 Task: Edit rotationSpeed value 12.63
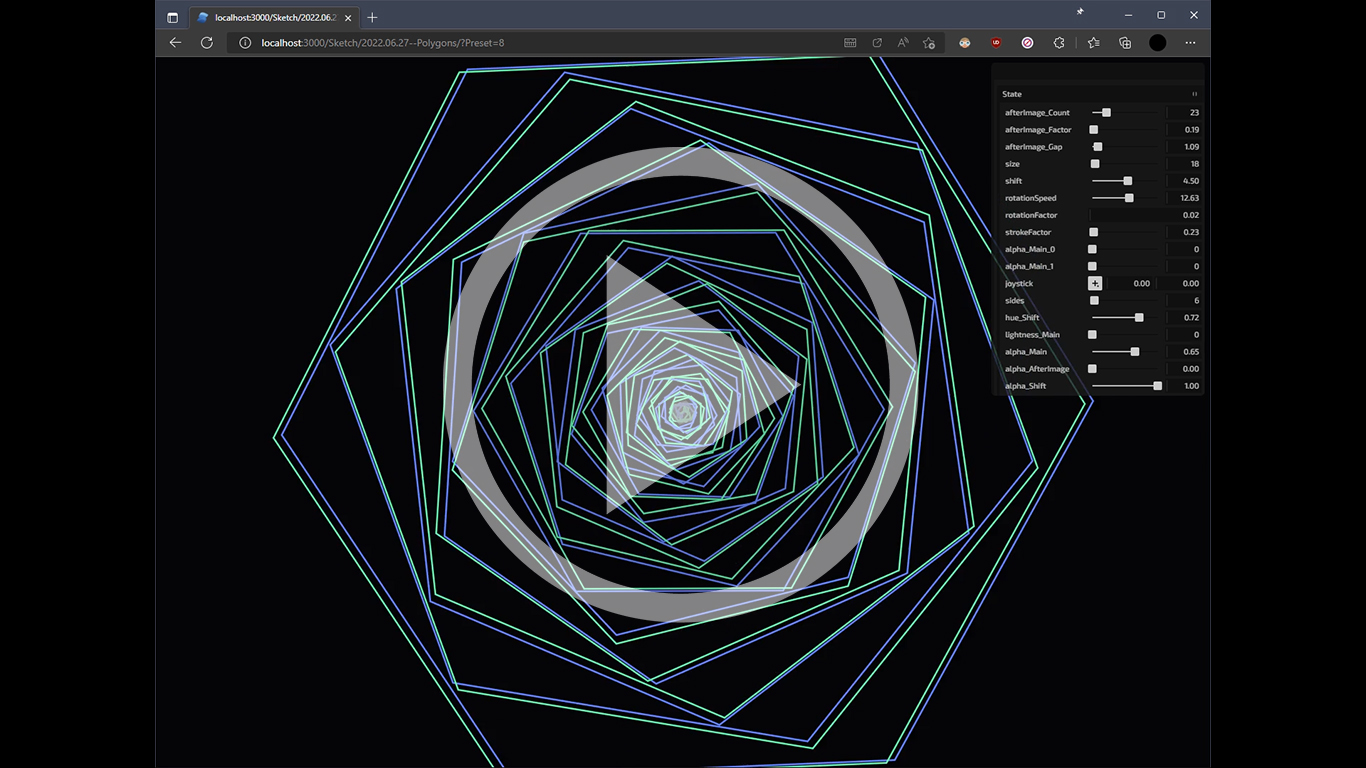pos(1185,198)
